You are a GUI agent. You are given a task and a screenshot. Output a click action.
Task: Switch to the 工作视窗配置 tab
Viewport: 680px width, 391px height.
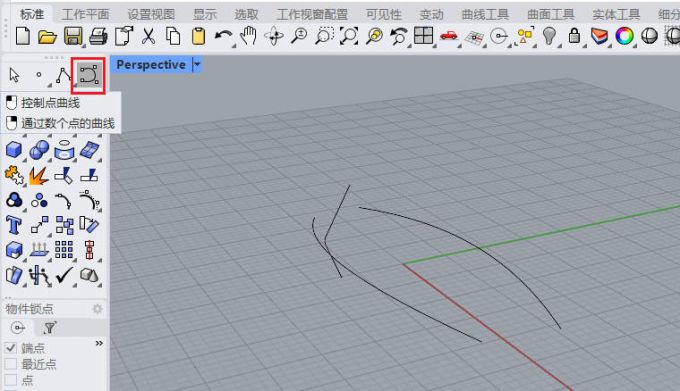pyautogui.click(x=312, y=14)
